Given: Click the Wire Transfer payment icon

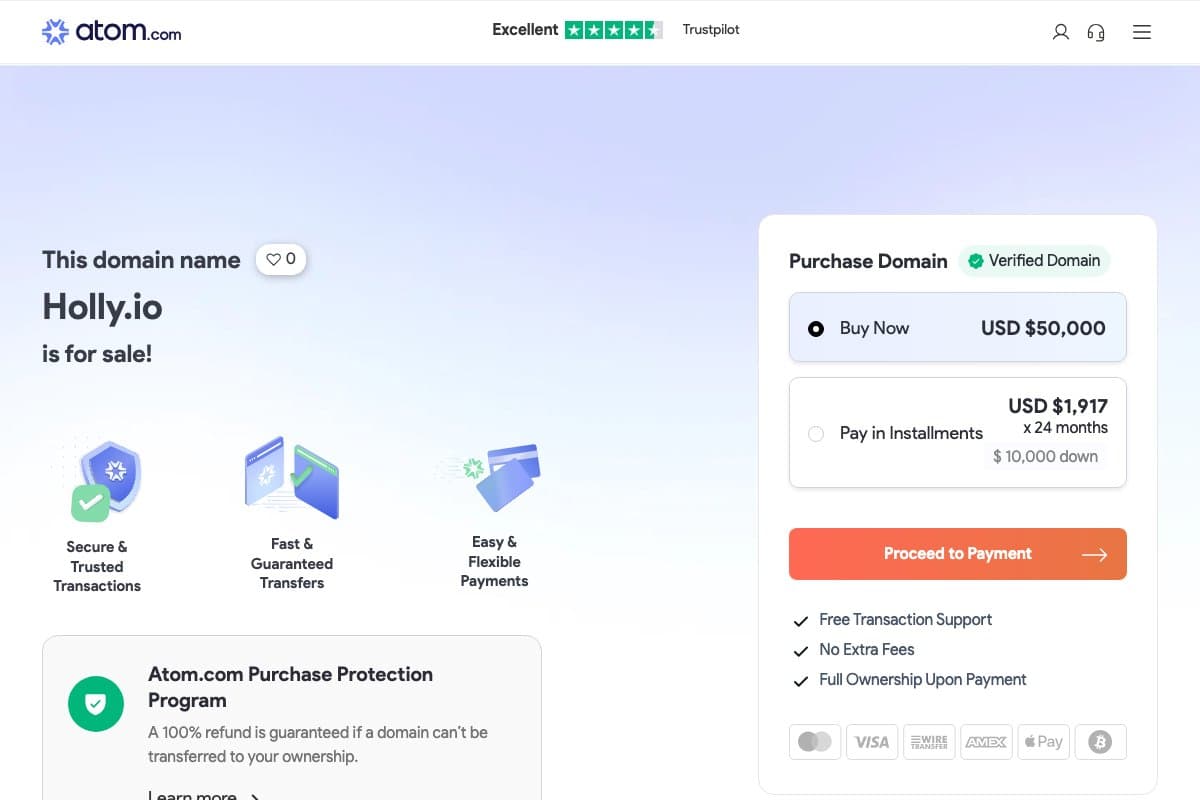Looking at the screenshot, I should click(929, 742).
